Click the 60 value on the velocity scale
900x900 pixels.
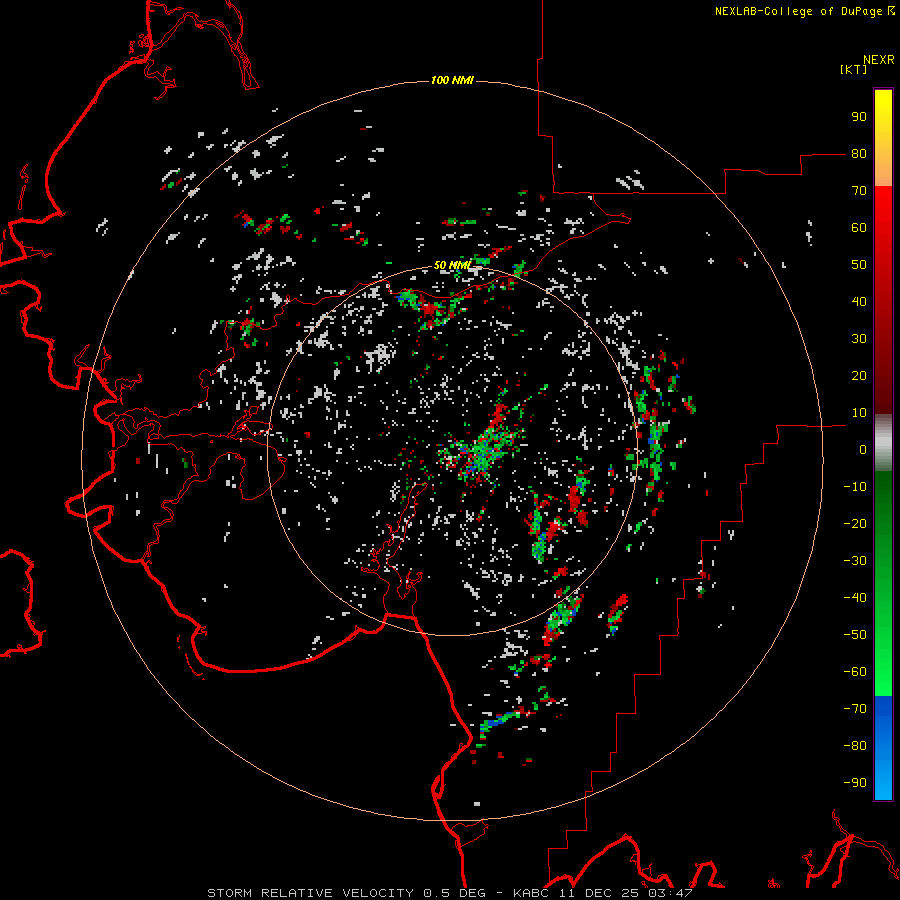pyautogui.click(x=859, y=227)
